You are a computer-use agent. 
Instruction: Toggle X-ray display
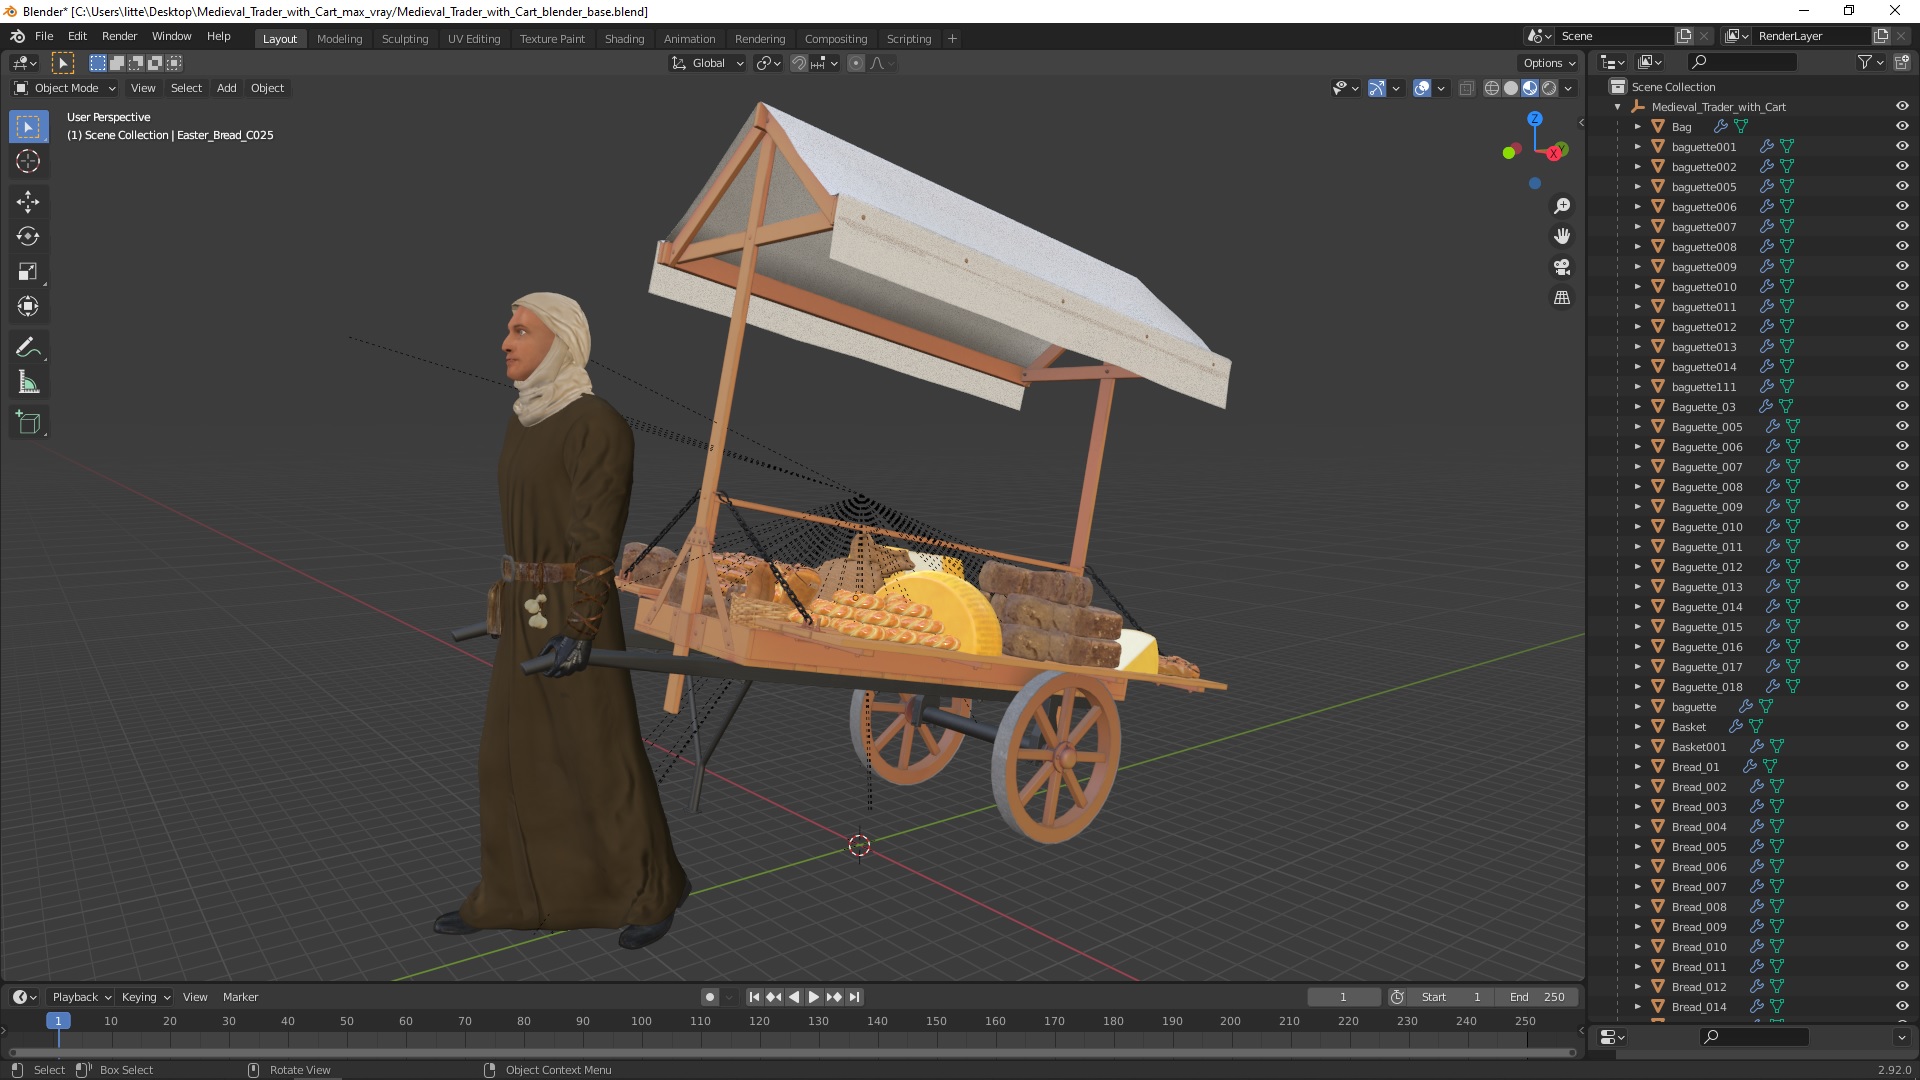point(1467,88)
